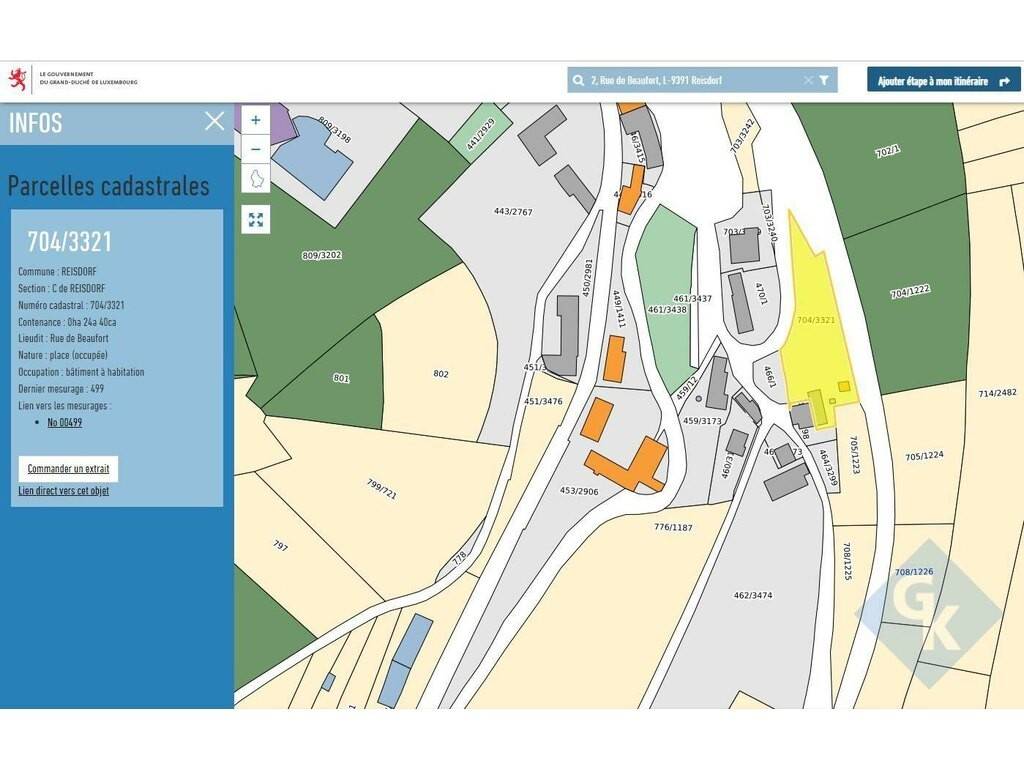Click Ajouter étape à mon itinéraire
The height and width of the screenshot is (768, 1024).
[x=943, y=80]
